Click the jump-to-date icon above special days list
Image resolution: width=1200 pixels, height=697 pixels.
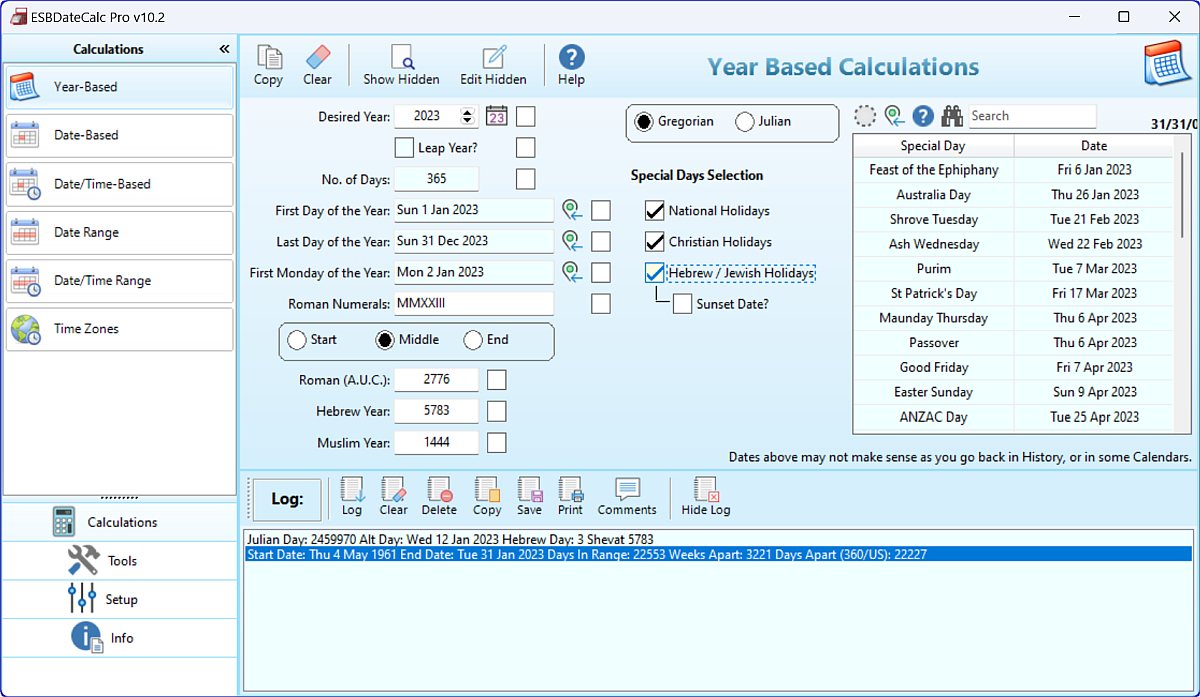pos(895,116)
